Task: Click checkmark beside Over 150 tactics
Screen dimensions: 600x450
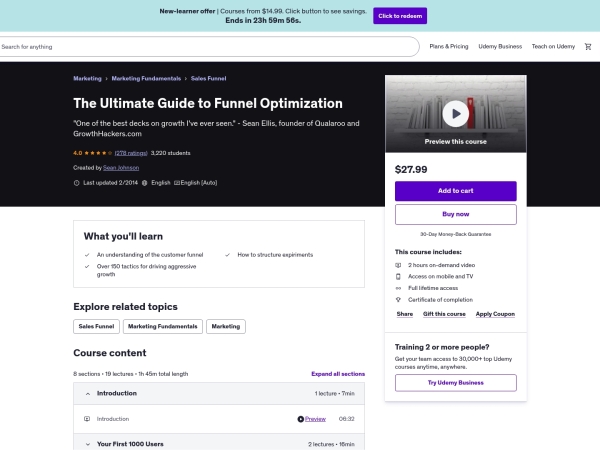Action: click(87, 267)
